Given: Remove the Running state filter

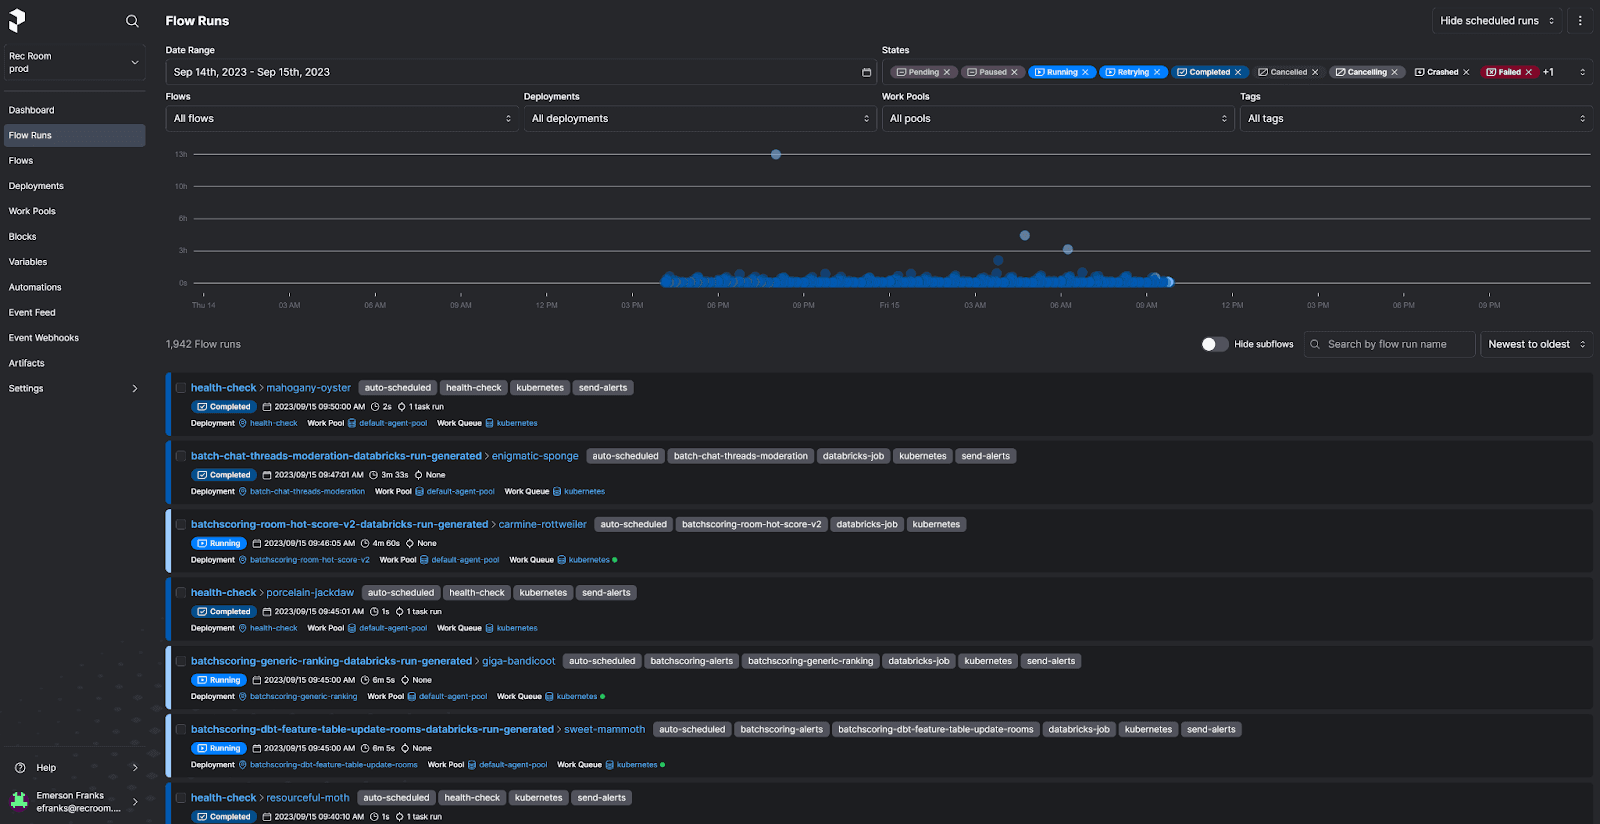Looking at the screenshot, I should [x=1085, y=72].
